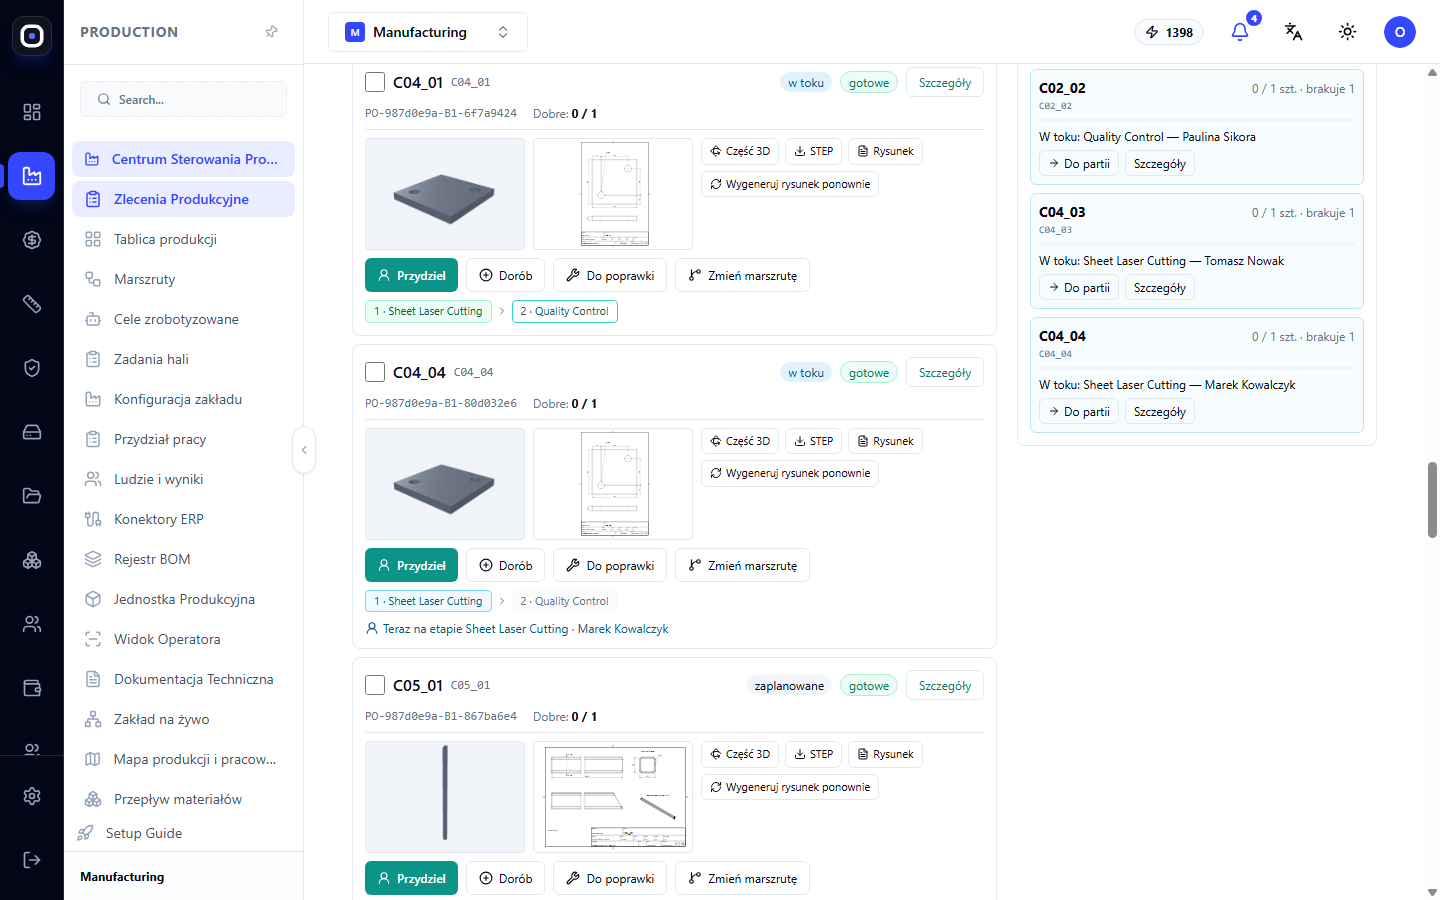The height and width of the screenshot is (900, 1440).
Task: Tick the checkbox for order C05_01
Action: (x=375, y=685)
